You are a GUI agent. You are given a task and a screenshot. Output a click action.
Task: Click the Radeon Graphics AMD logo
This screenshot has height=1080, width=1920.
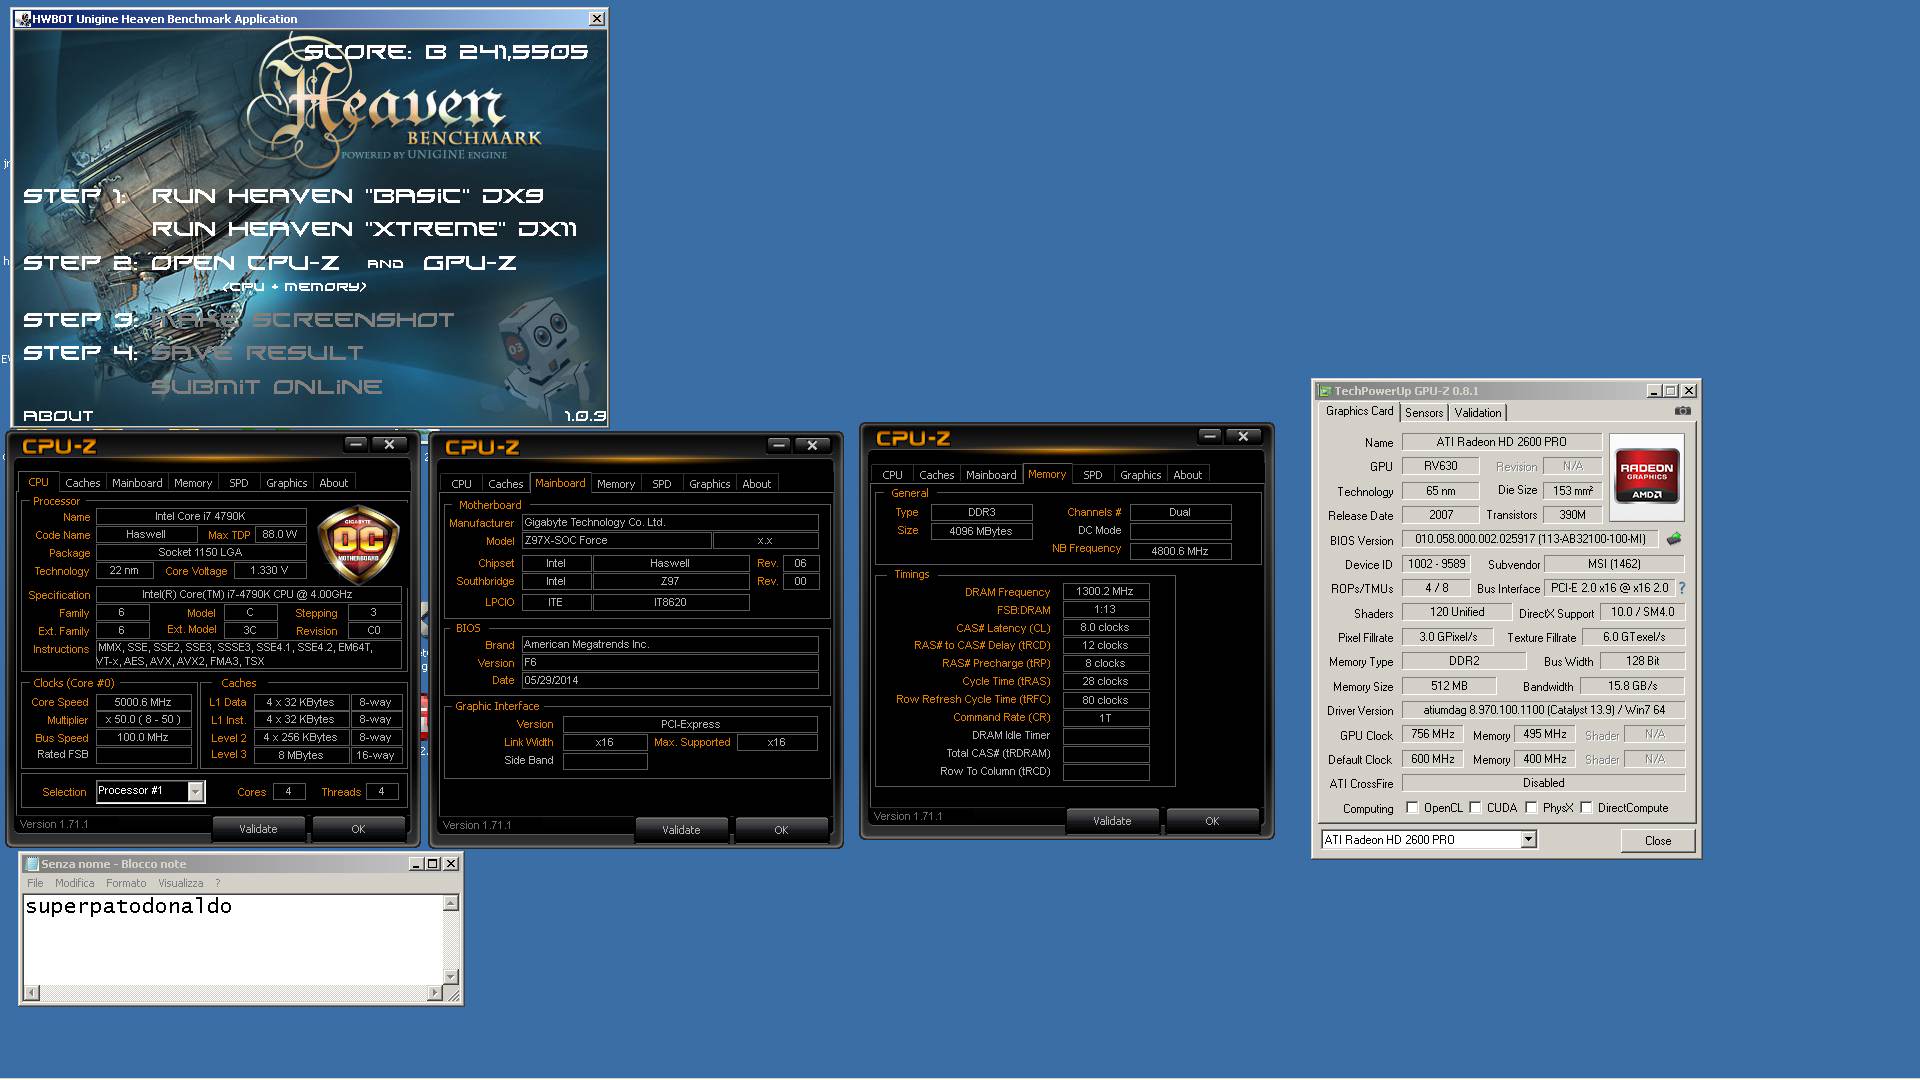(x=1646, y=478)
